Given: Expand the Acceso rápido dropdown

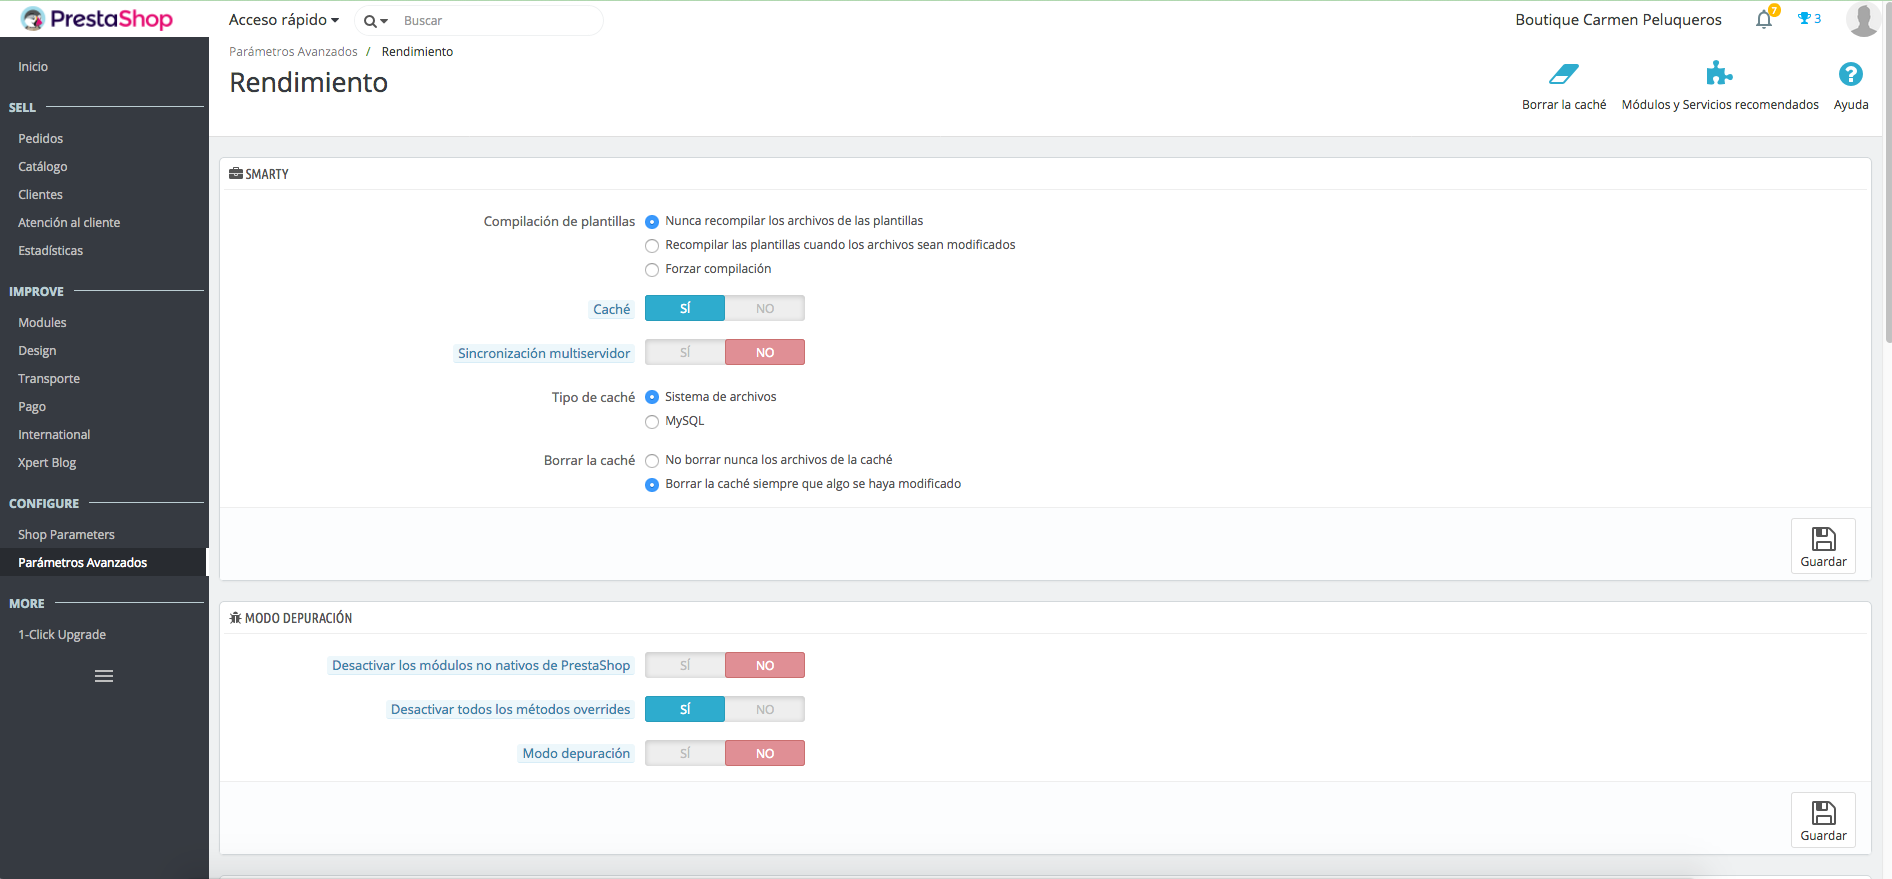Looking at the screenshot, I should tap(284, 20).
